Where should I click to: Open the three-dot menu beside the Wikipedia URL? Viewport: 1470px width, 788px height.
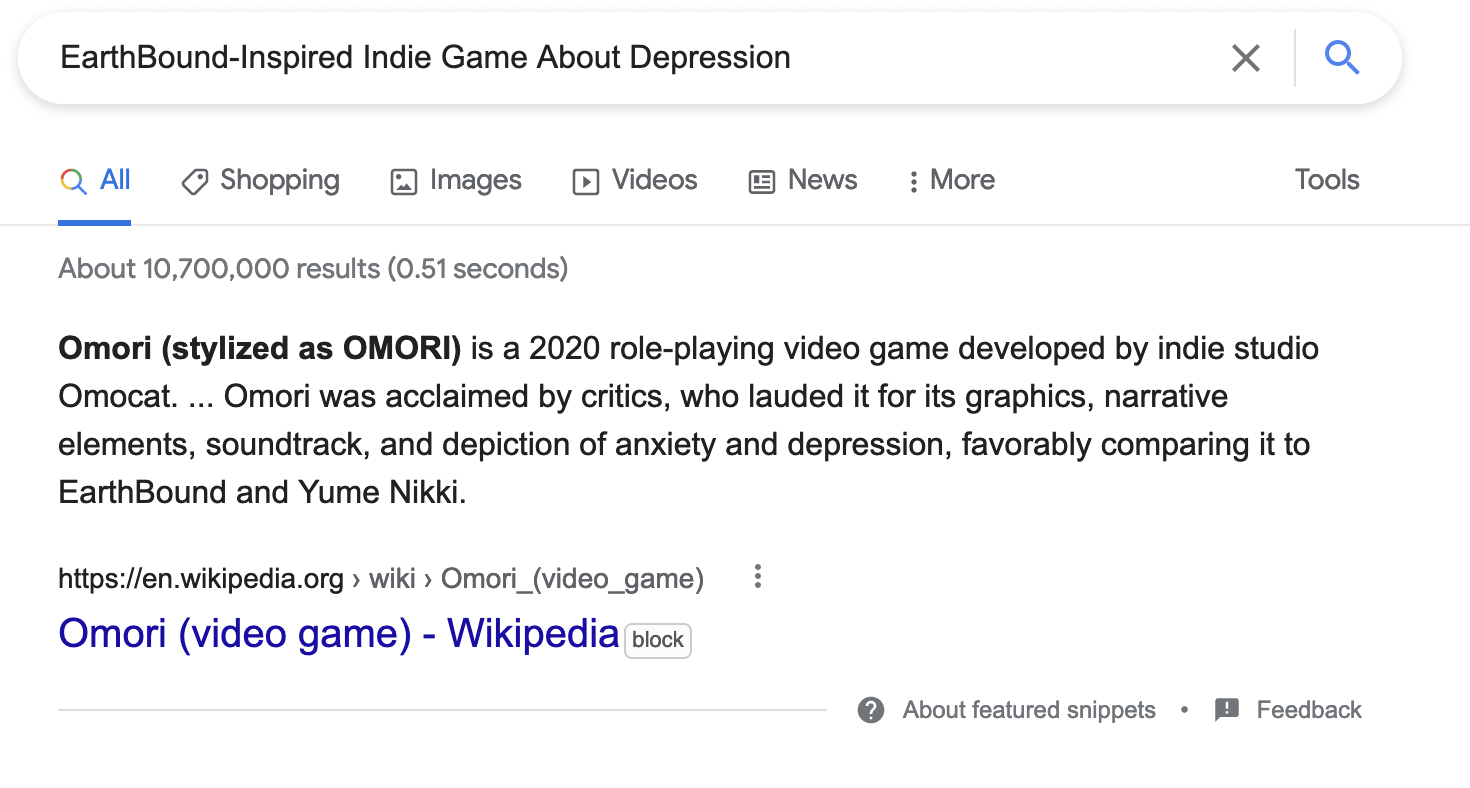click(x=757, y=577)
